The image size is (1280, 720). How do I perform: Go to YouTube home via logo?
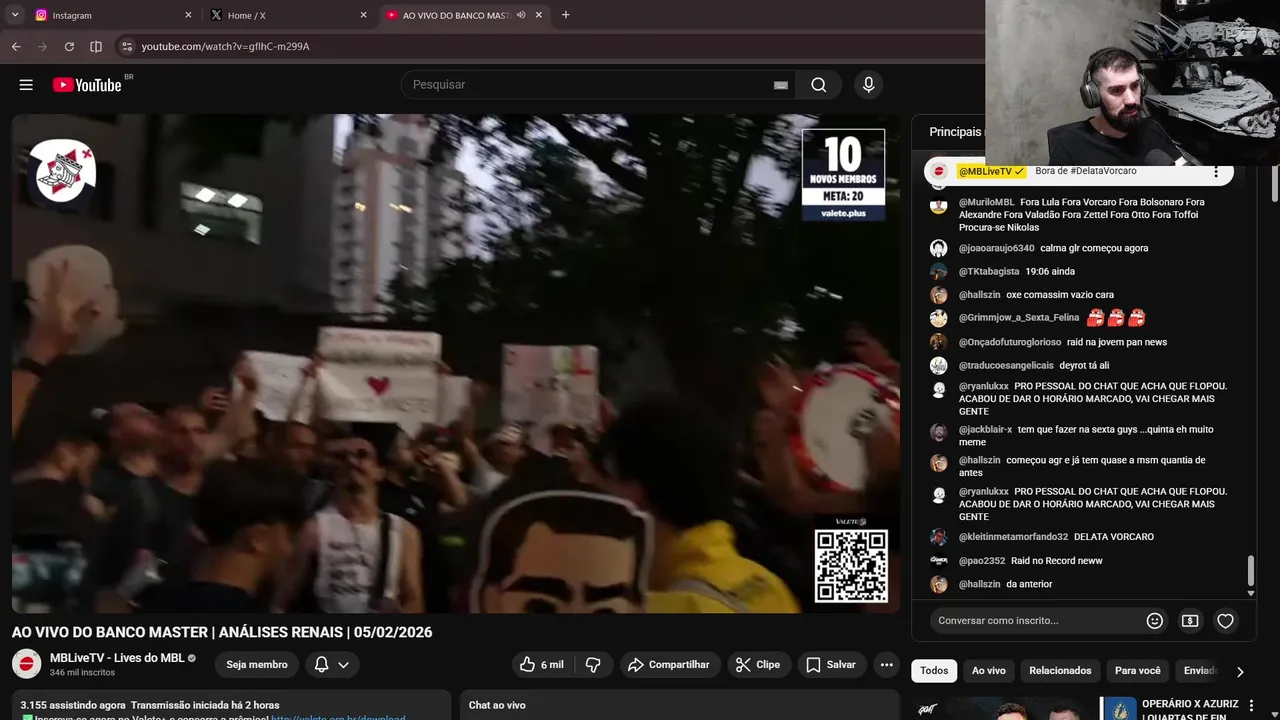(88, 85)
